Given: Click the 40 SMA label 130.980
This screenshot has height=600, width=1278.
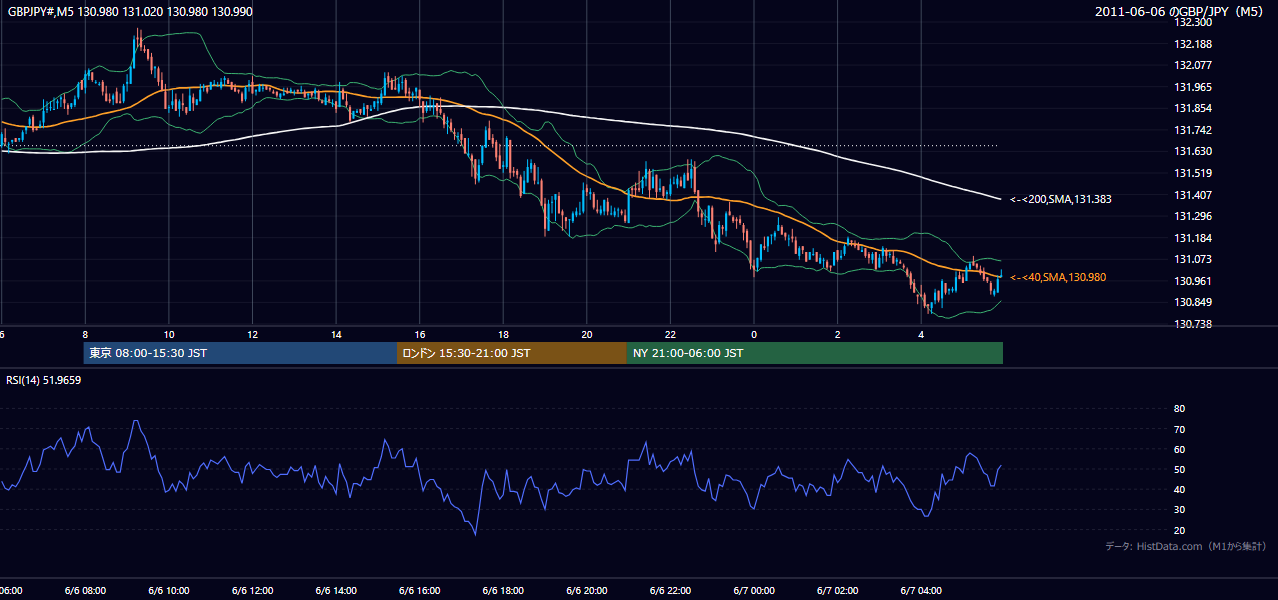Looking at the screenshot, I should [x=1058, y=277].
